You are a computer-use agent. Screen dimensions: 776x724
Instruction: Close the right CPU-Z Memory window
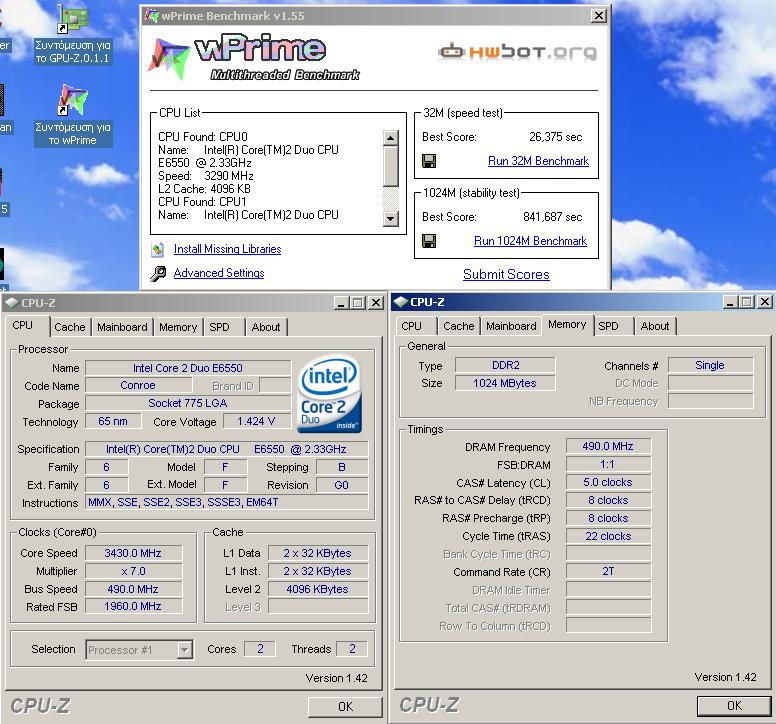pos(765,302)
